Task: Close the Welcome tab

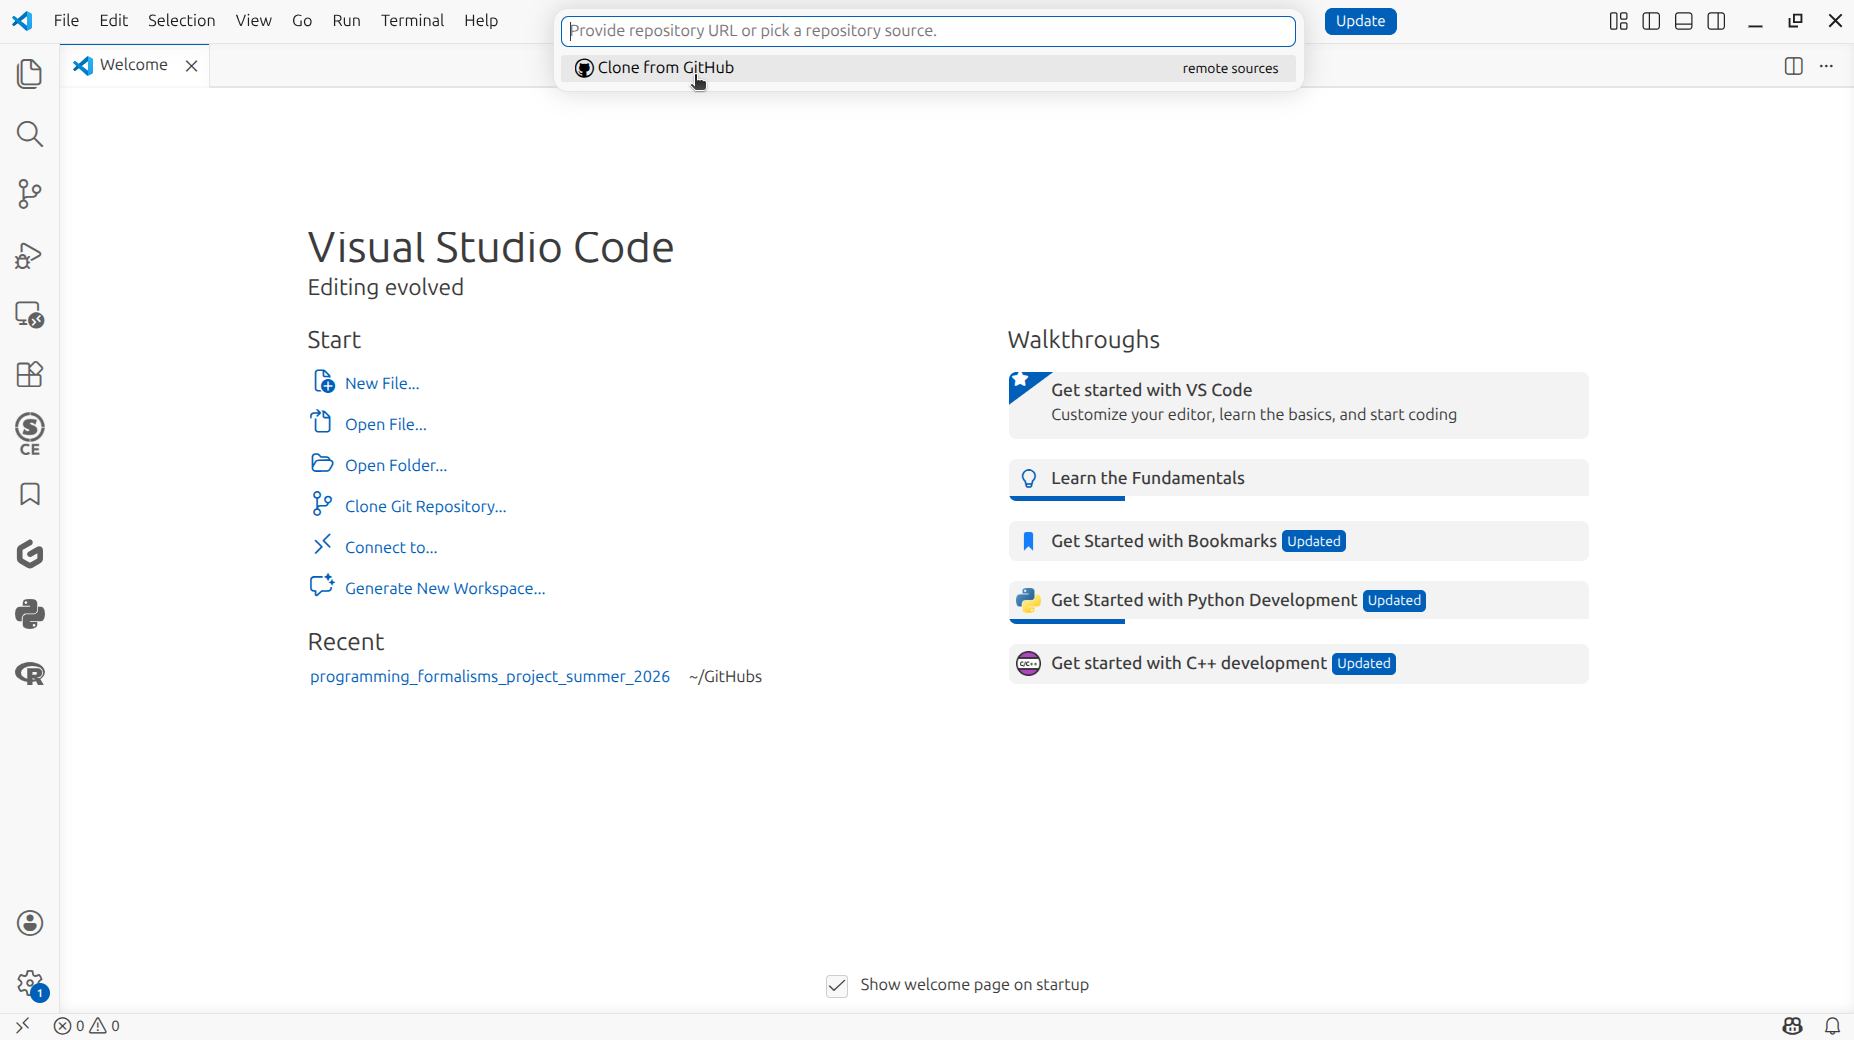Action: [x=191, y=66]
